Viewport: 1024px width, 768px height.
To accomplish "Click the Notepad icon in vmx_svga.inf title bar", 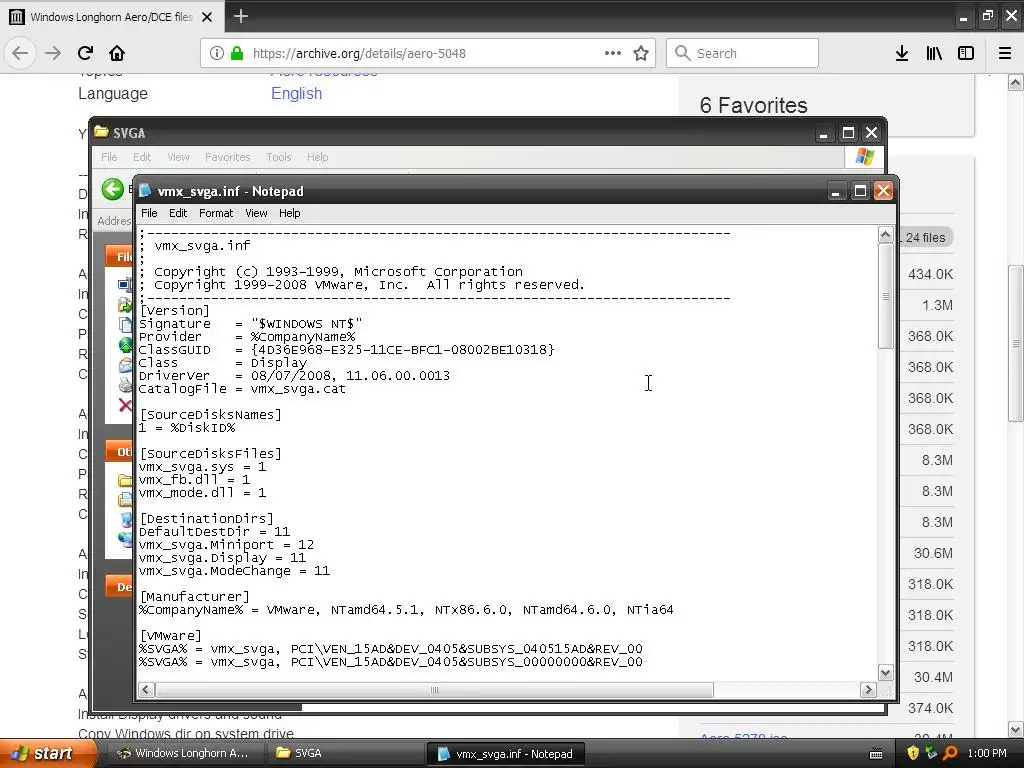I will pyautogui.click(x=146, y=191).
